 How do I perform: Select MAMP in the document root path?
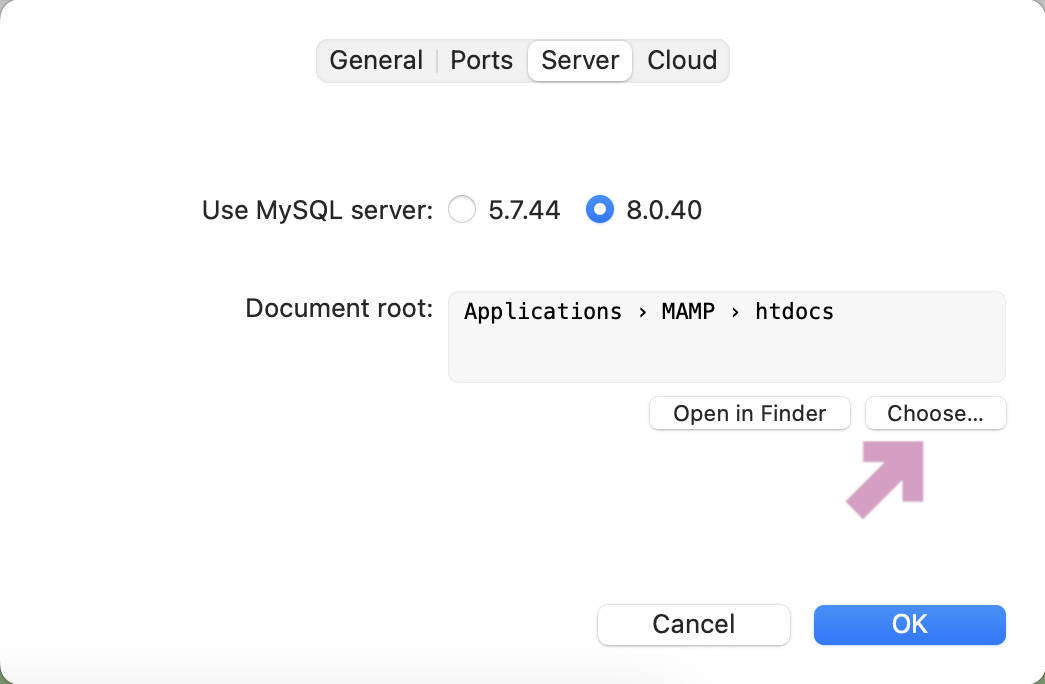click(688, 311)
